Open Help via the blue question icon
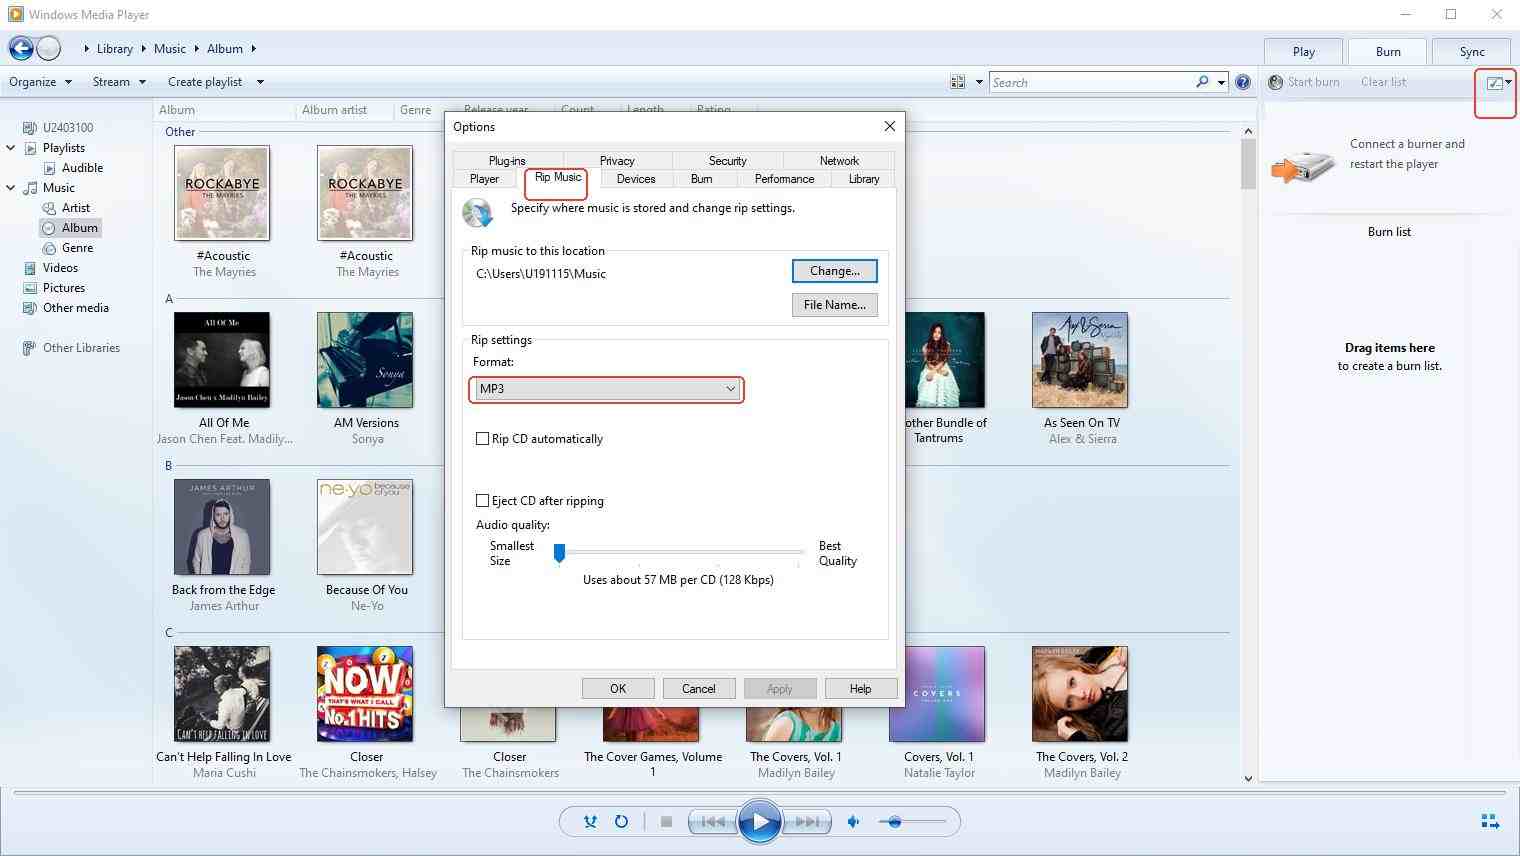This screenshot has width=1520, height=856. [x=1243, y=82]
